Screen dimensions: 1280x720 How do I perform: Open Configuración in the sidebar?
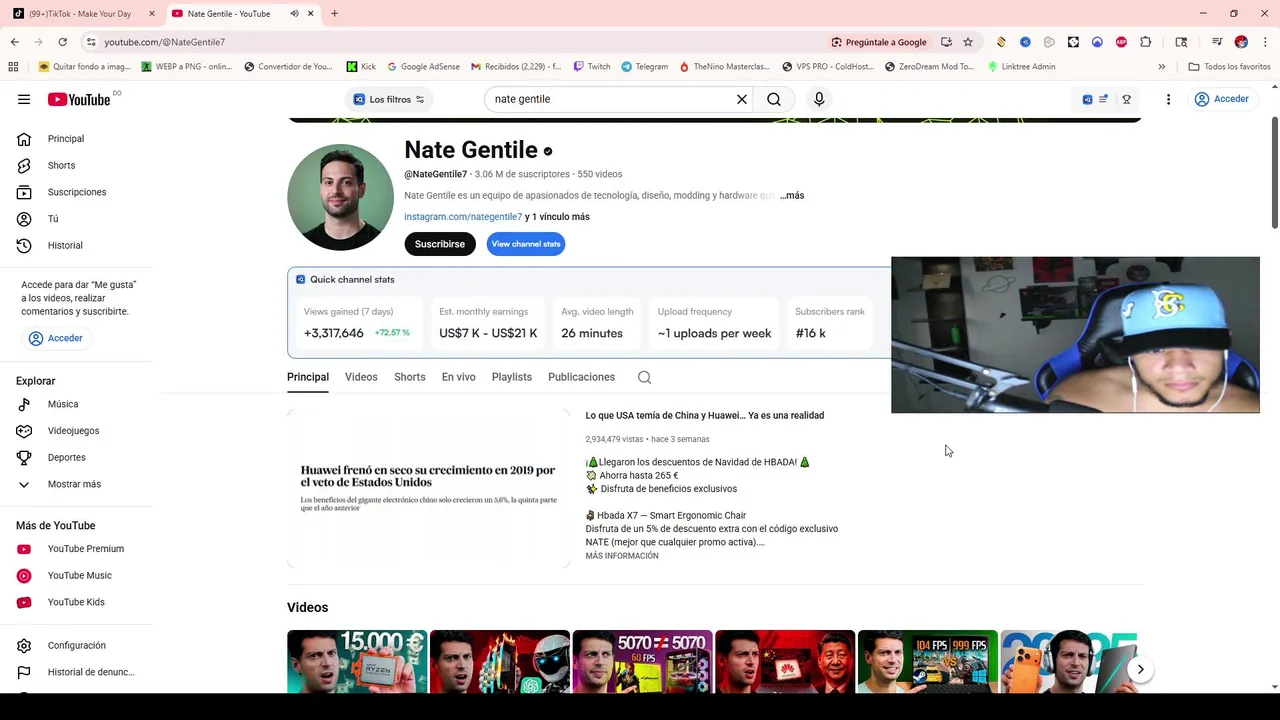[x=76, y=646]
